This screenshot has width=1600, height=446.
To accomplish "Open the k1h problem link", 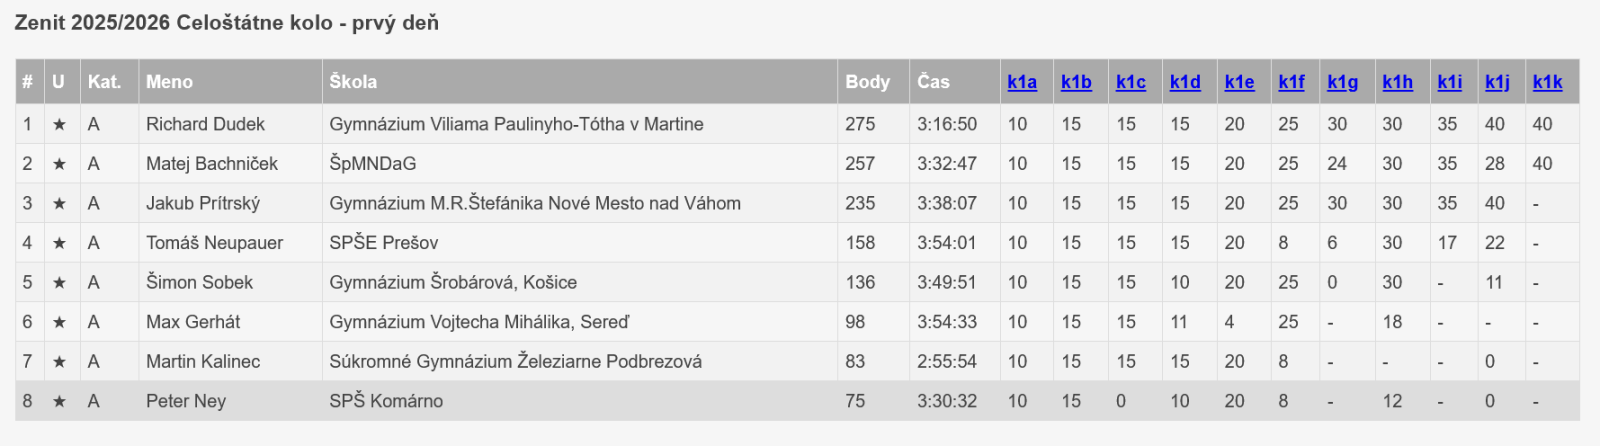I will pos(1397,82).
